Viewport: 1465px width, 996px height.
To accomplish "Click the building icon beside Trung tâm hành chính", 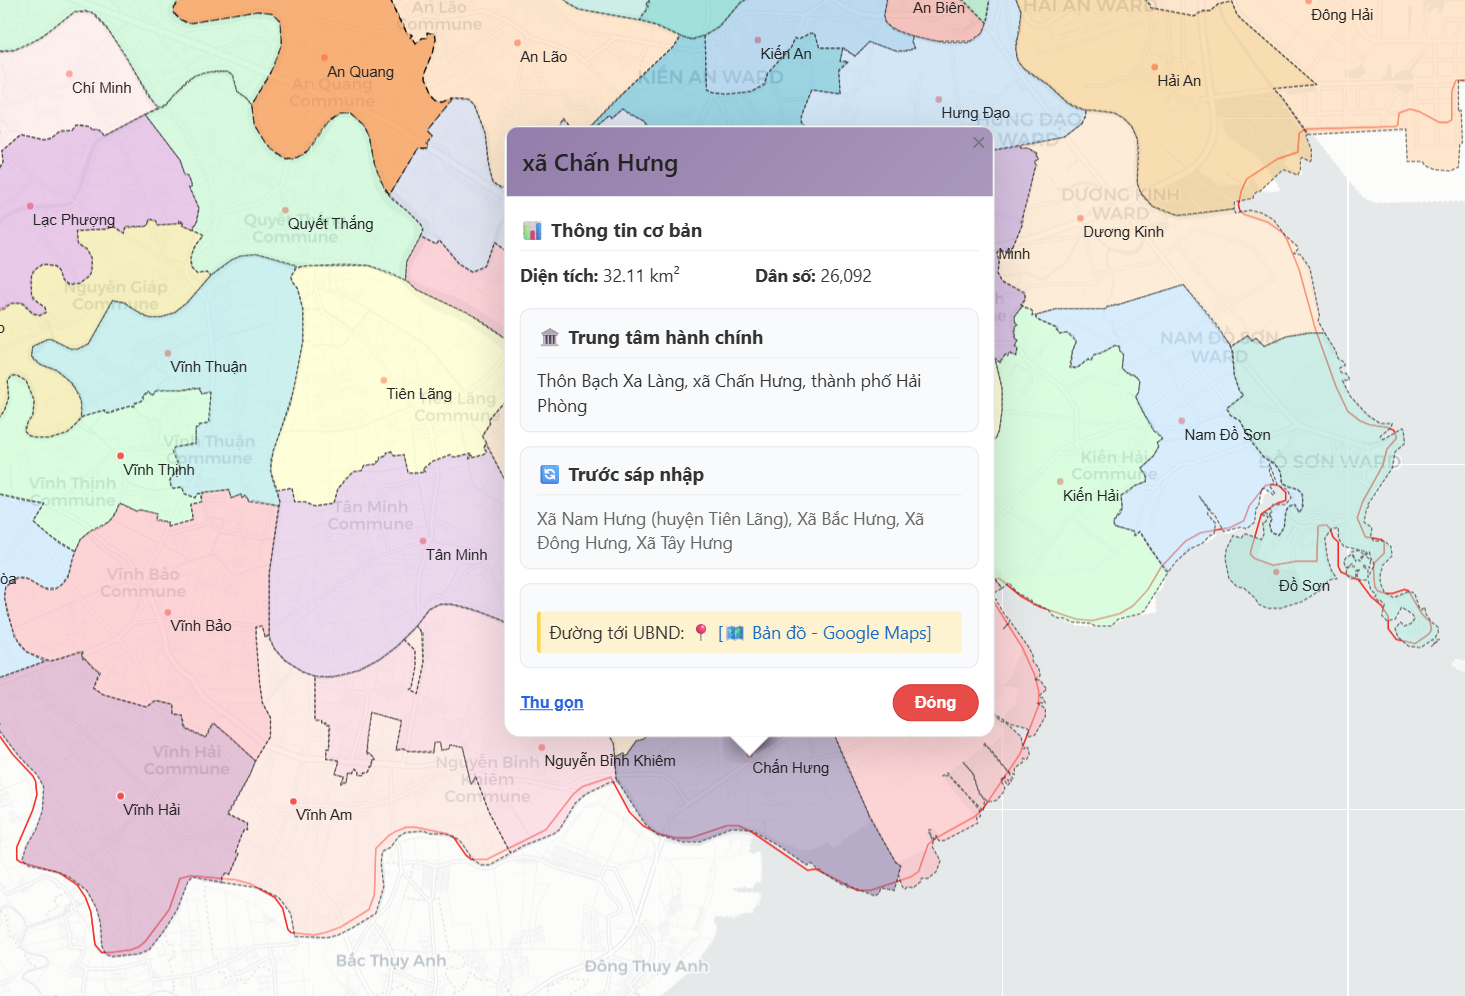I will [549, 338].
